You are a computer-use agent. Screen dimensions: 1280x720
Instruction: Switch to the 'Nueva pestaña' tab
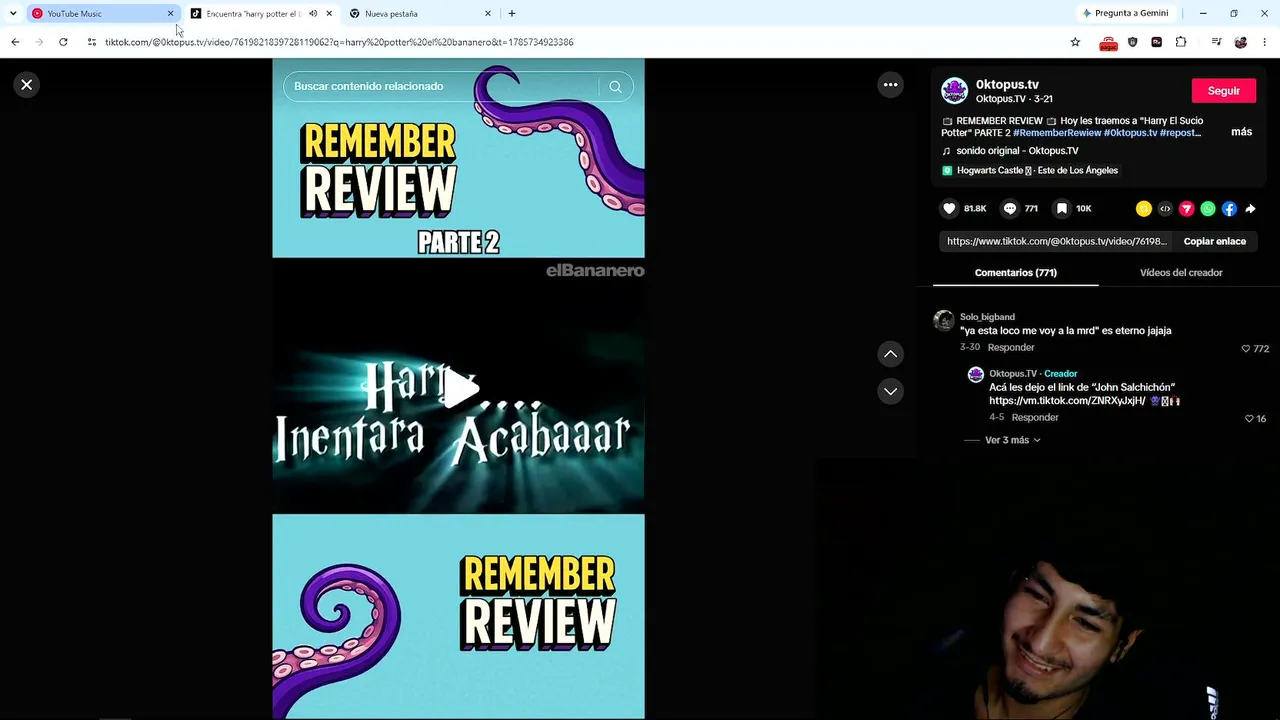point(420,14)
